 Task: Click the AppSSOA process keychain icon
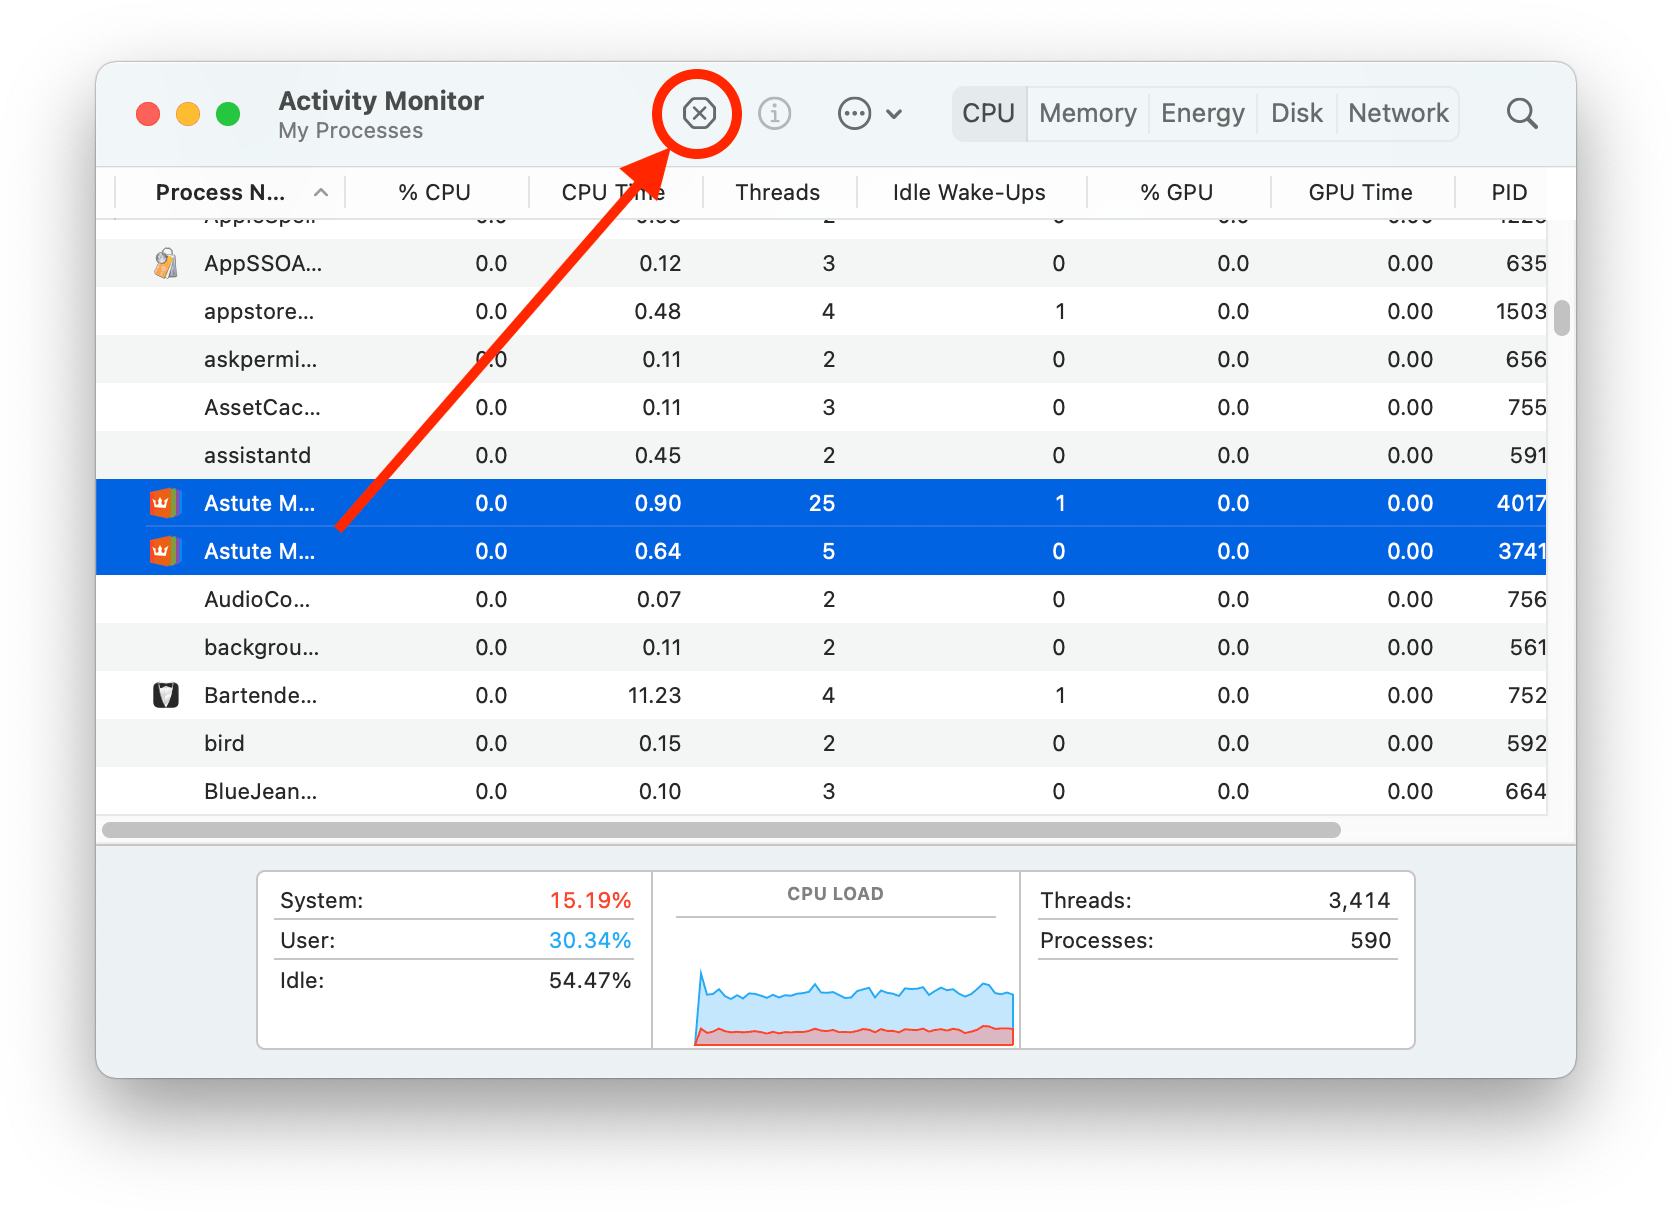tap(165, 264)
